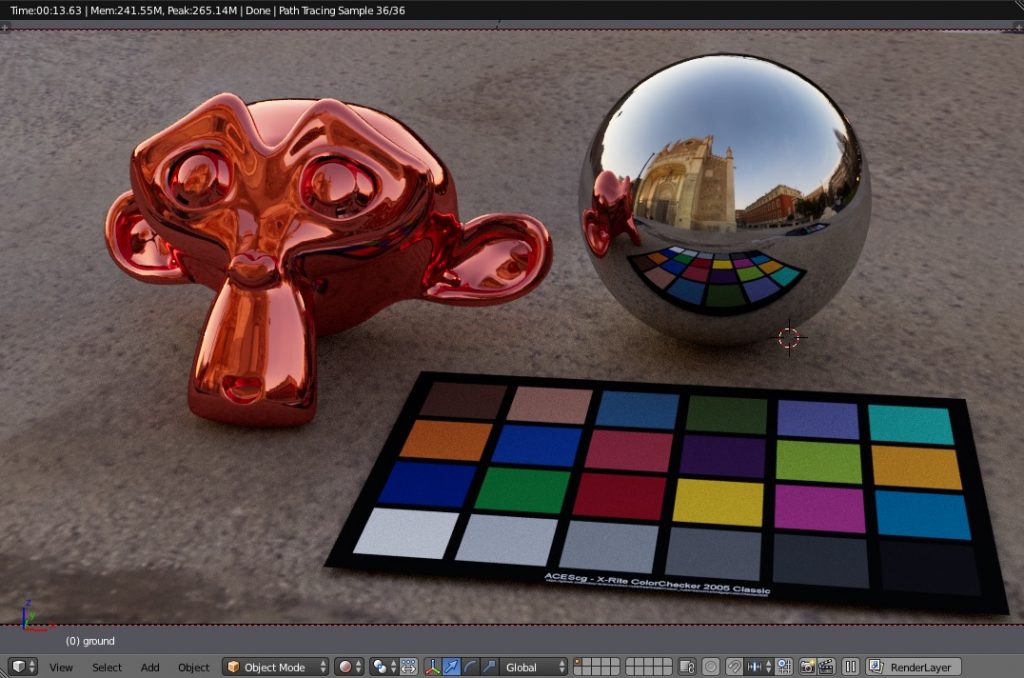Viewport: 1024px width, 678px height.
Task: Toggle scene layer 11 button
Action: pyautogui.click(x=579, y=671)
